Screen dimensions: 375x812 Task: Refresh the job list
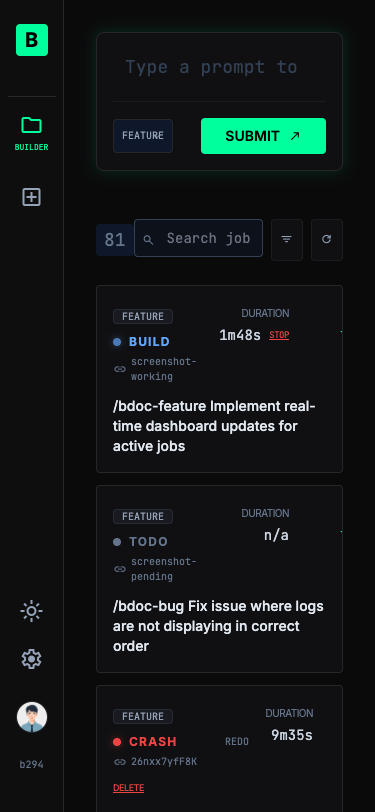click(327, 240)
